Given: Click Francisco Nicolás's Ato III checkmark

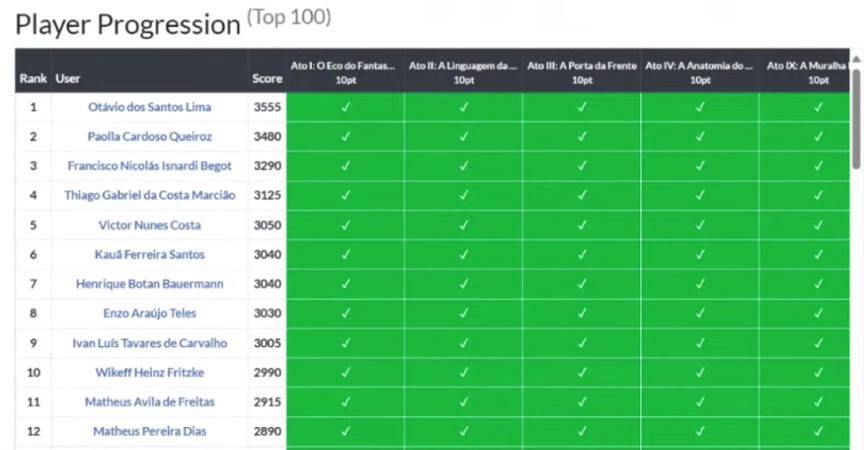Looking at the screenshot, I should (x=581, y=166).
